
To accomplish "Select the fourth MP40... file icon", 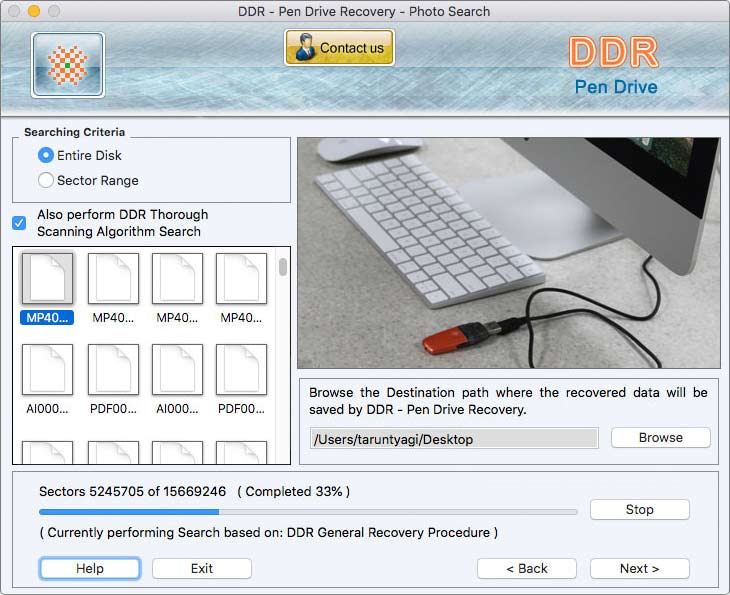I will click(242, 278).
